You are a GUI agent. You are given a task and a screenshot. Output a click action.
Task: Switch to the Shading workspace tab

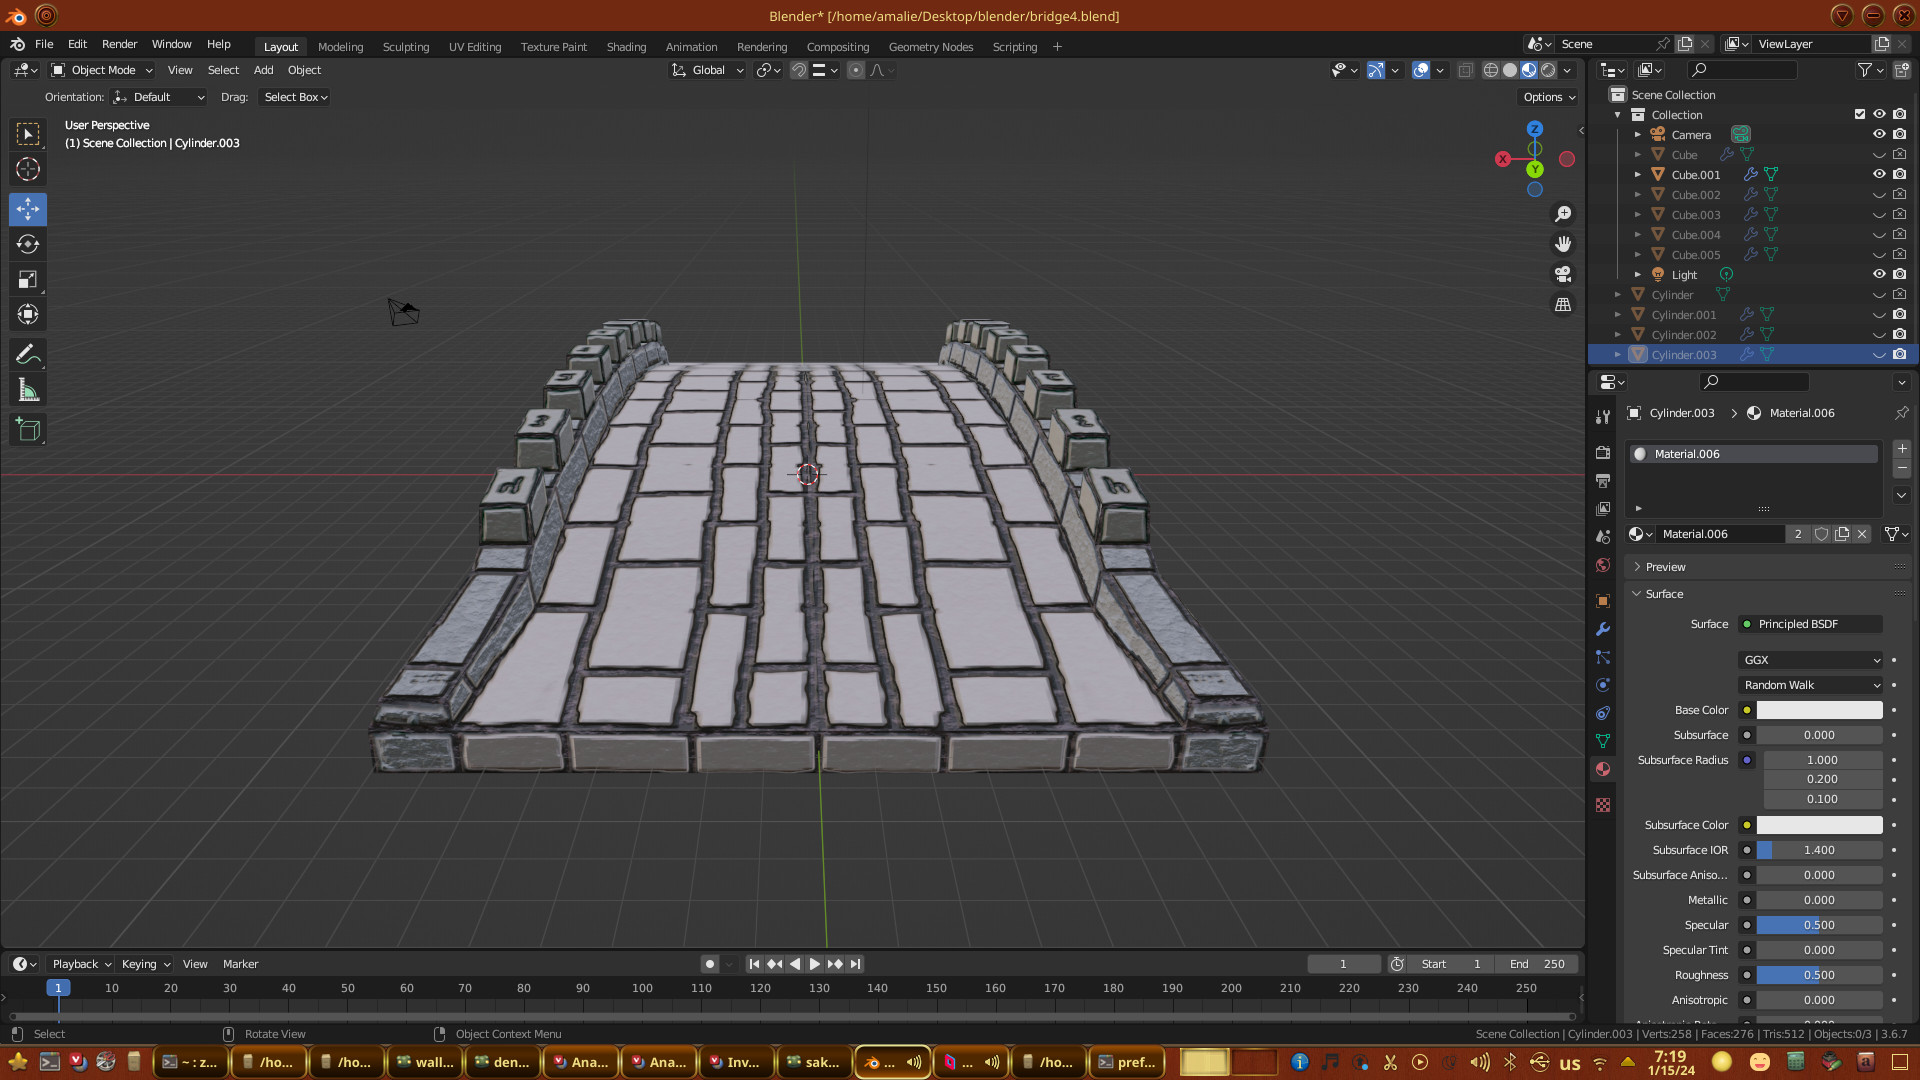pyautogui.click(x=626, y=47)
